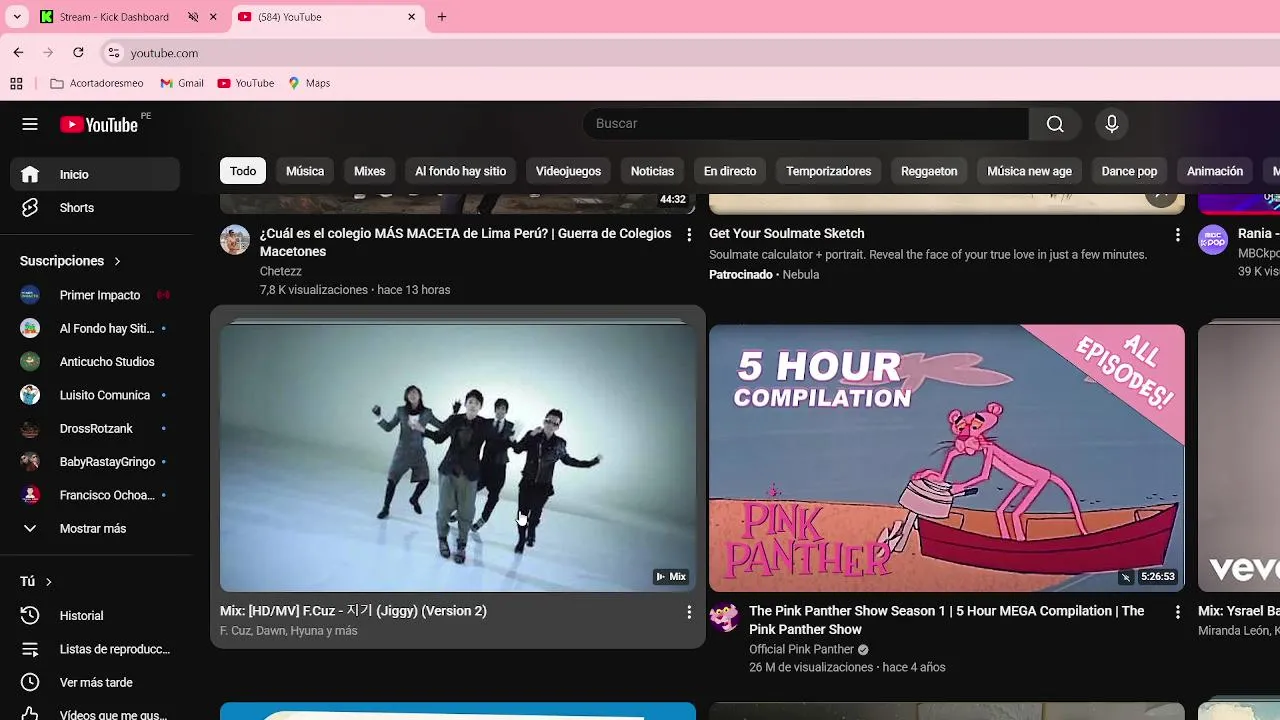Go back in browser history
The image size is (1280, 720).
[x=18, y=53]
